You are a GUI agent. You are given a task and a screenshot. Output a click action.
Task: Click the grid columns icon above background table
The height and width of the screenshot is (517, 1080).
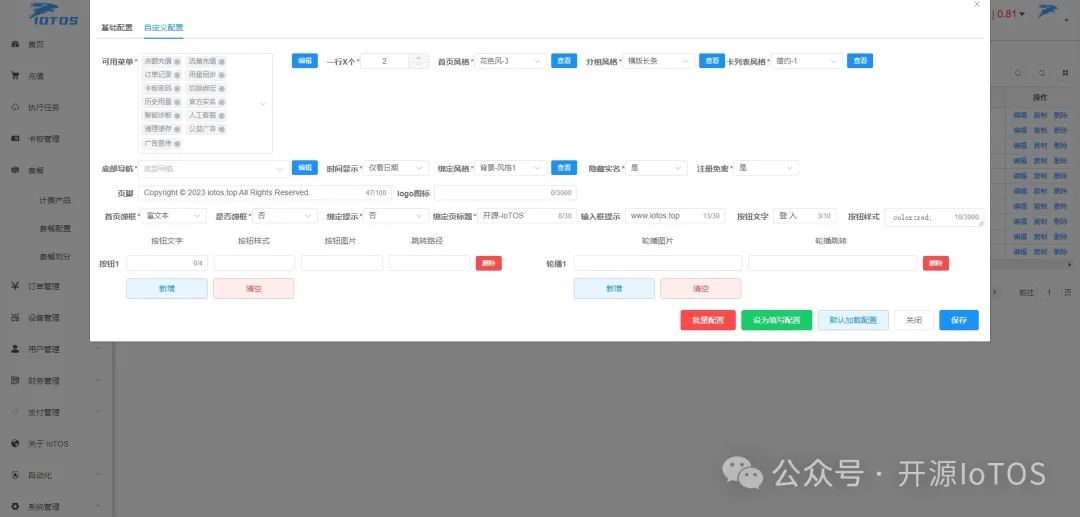1065,72
